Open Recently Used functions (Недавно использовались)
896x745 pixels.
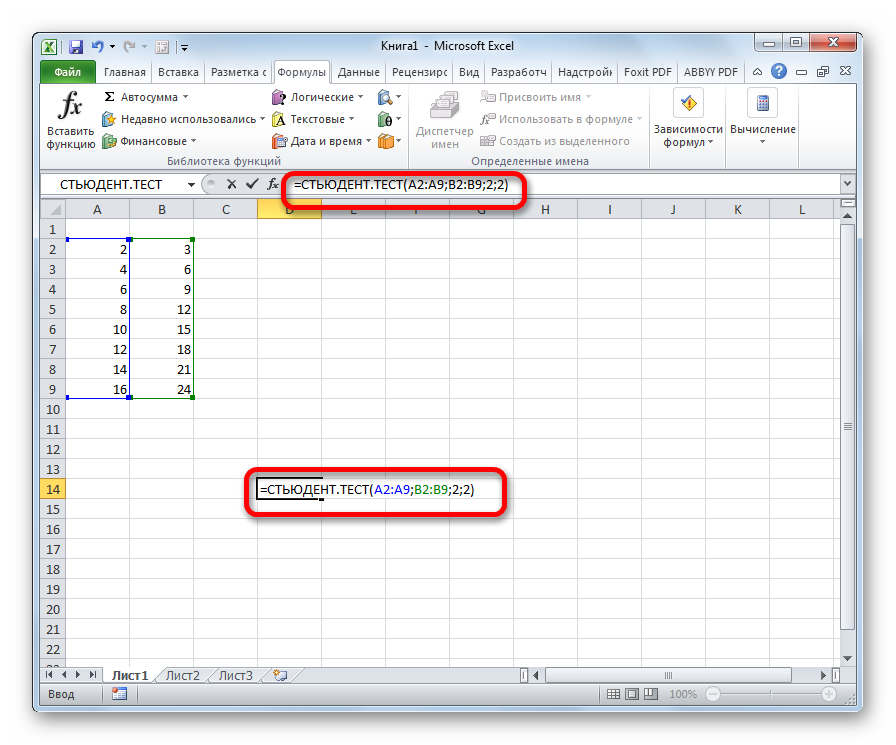click(x=183, y=119)
